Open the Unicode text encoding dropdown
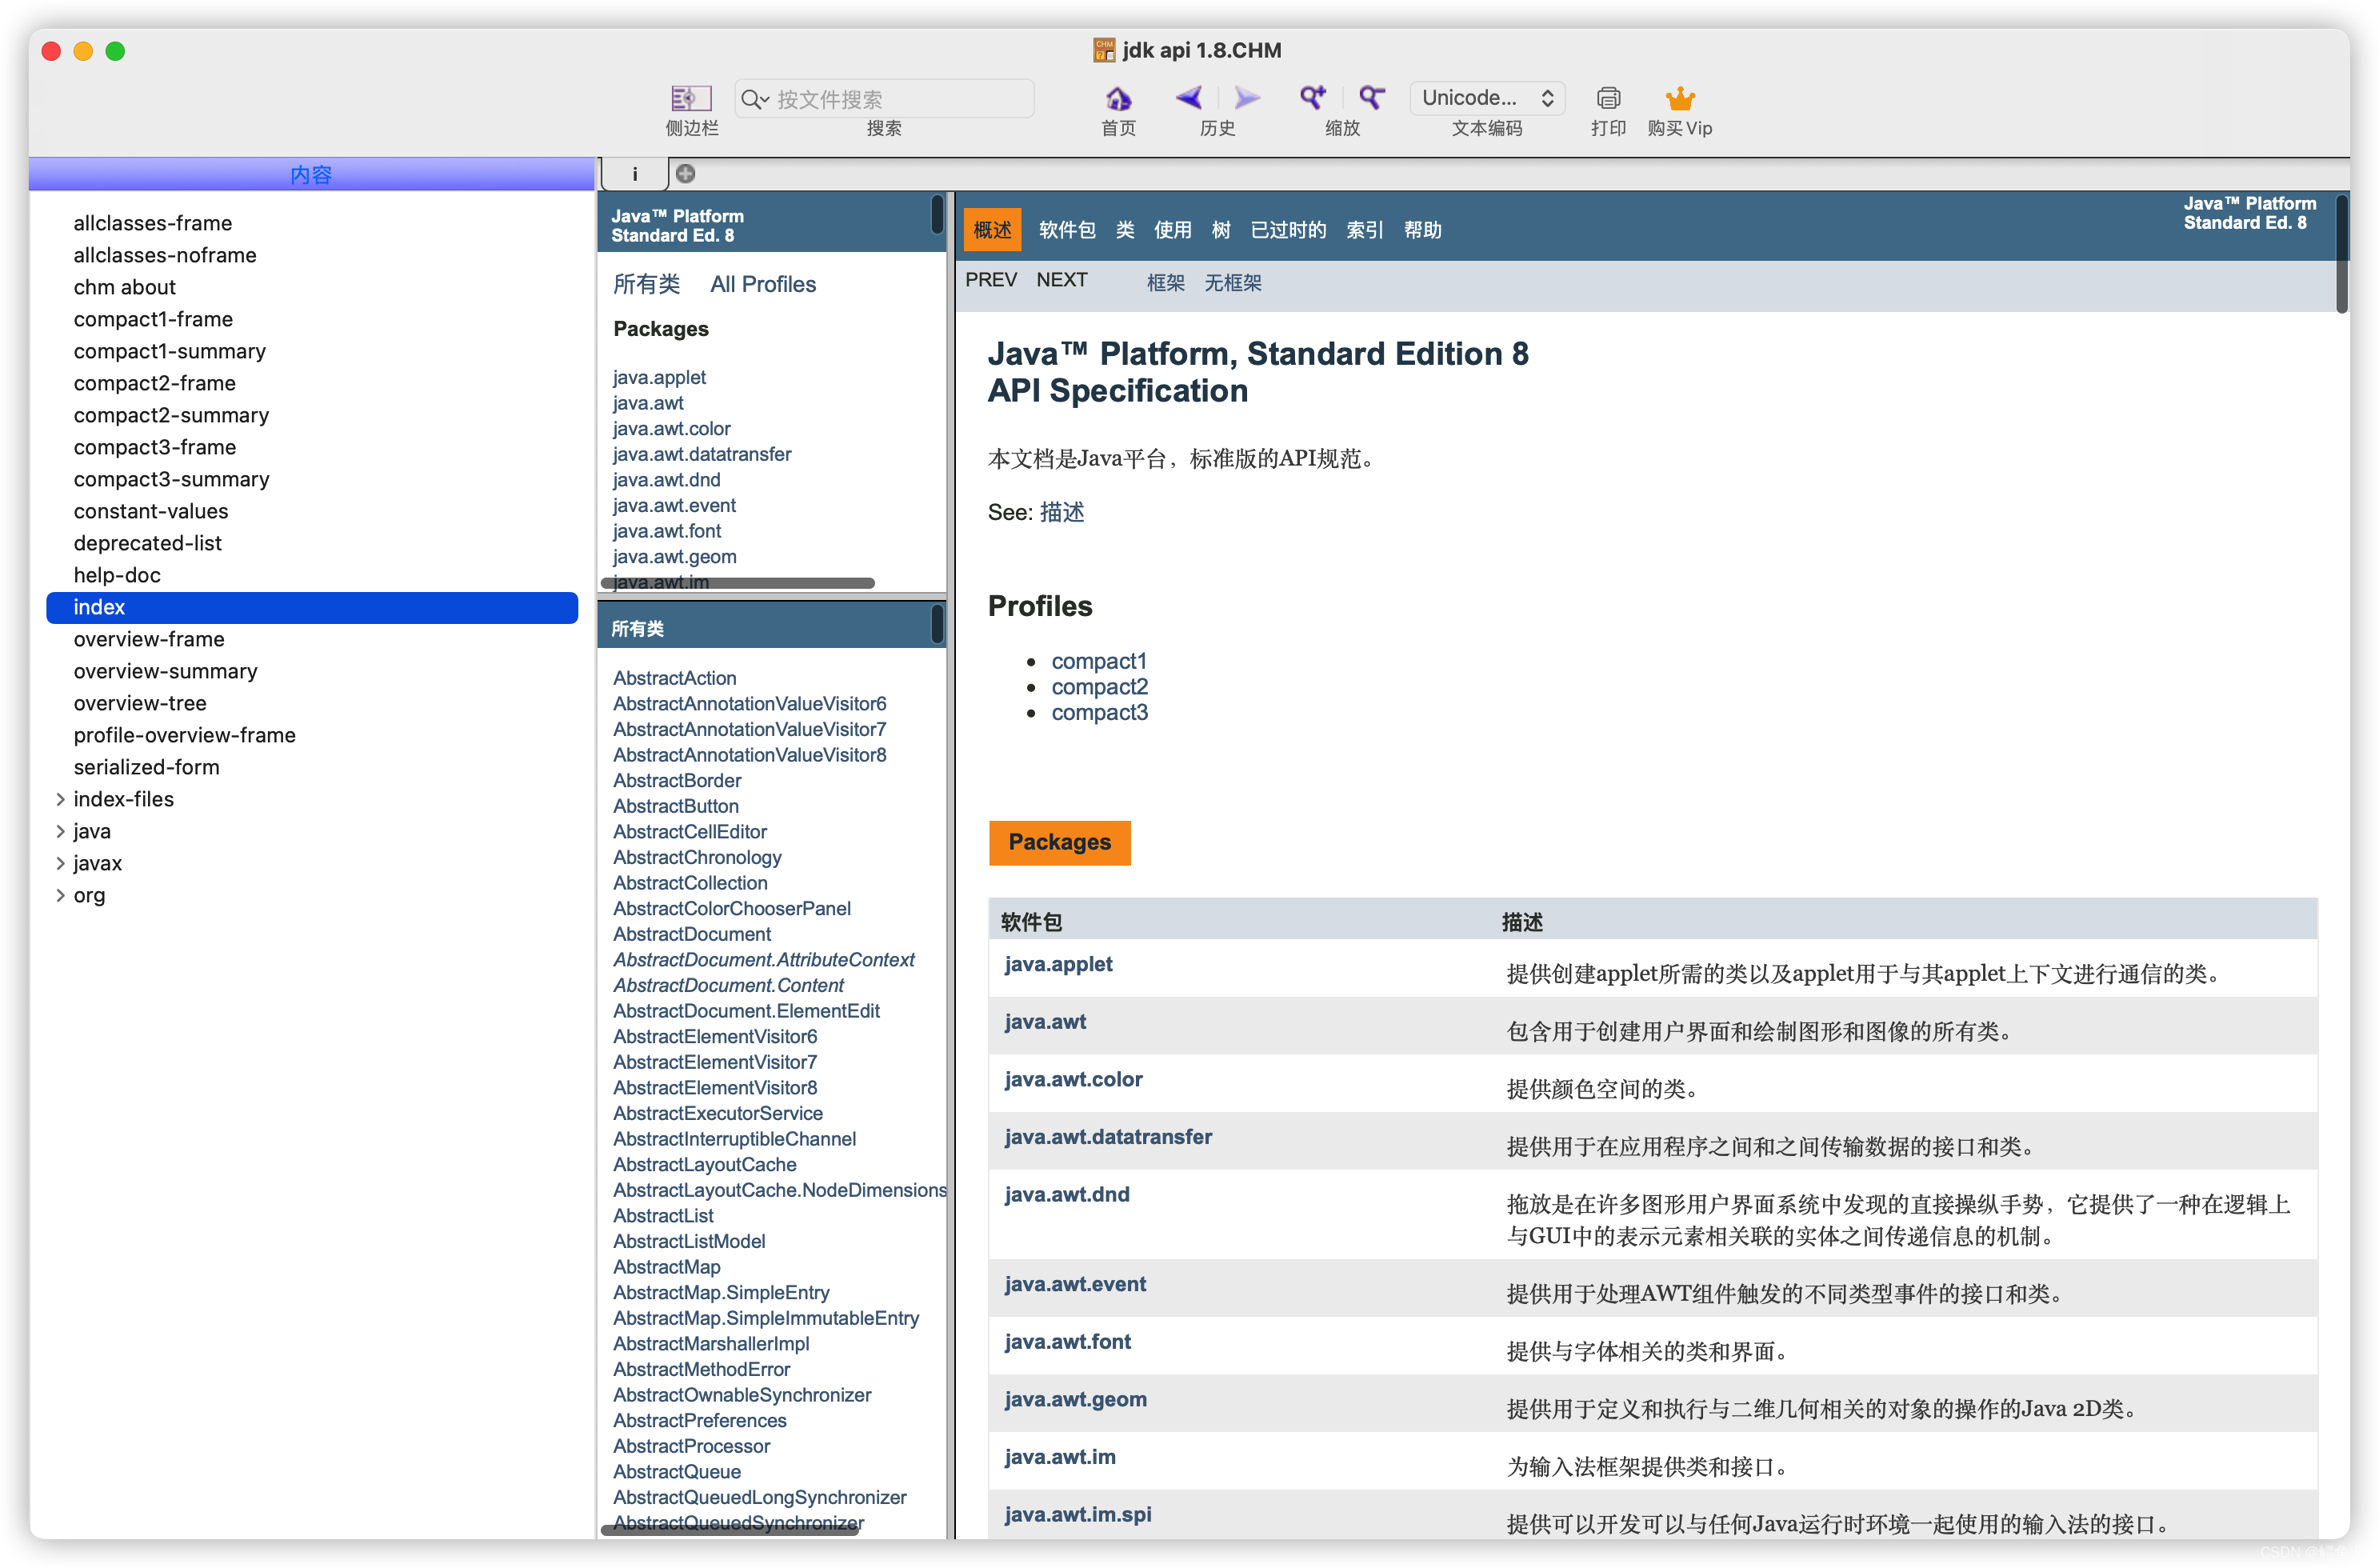The height and width of the screenshot is (1568, 2379). (1487, 98)
